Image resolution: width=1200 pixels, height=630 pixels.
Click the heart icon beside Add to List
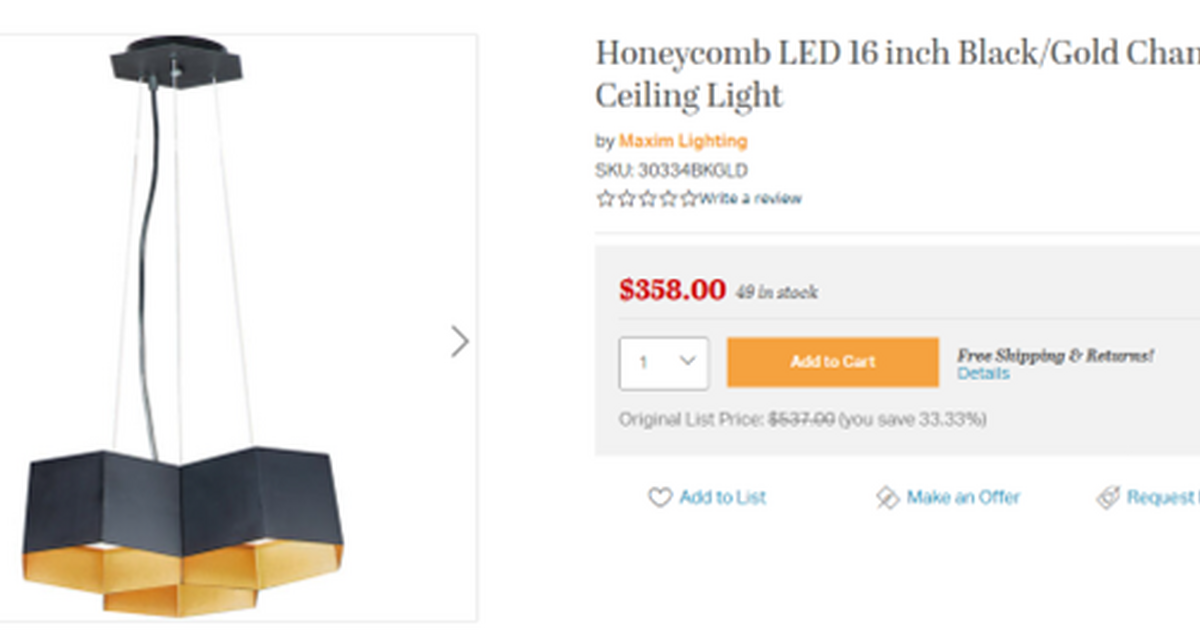pyautogui.click(x=660, y=498)
